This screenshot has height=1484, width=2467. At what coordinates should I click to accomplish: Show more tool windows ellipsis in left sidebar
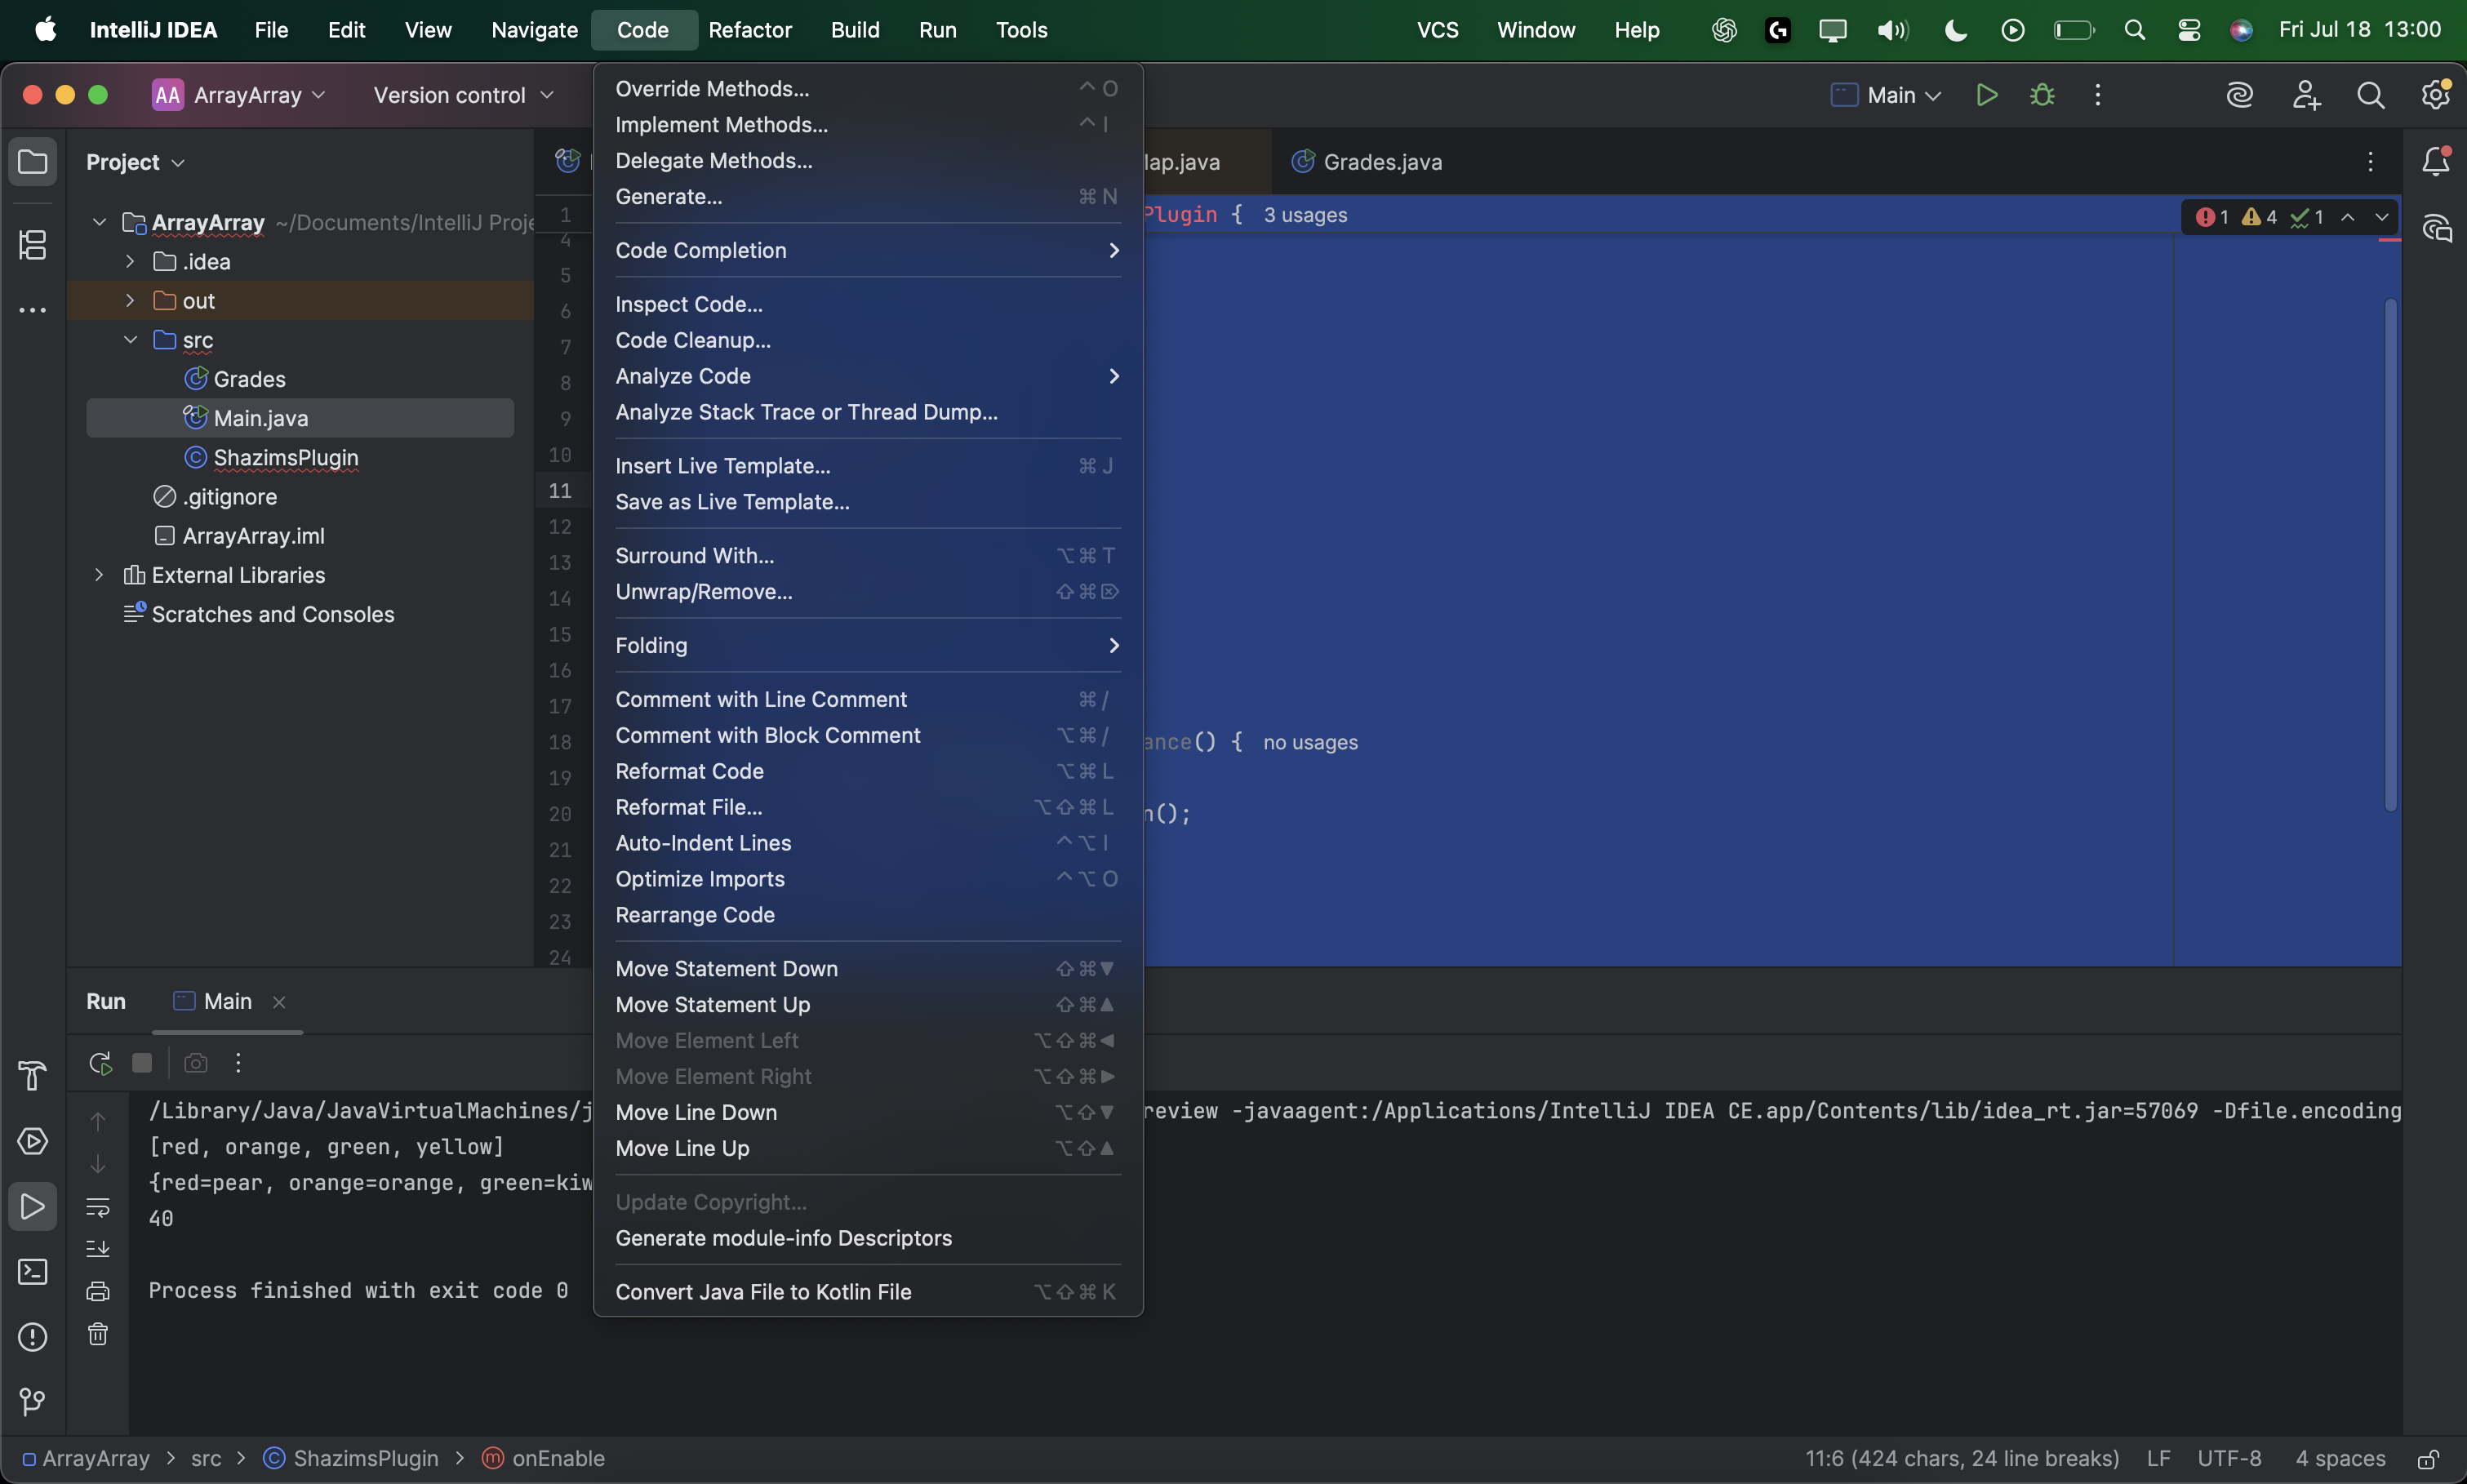(33, 310)
